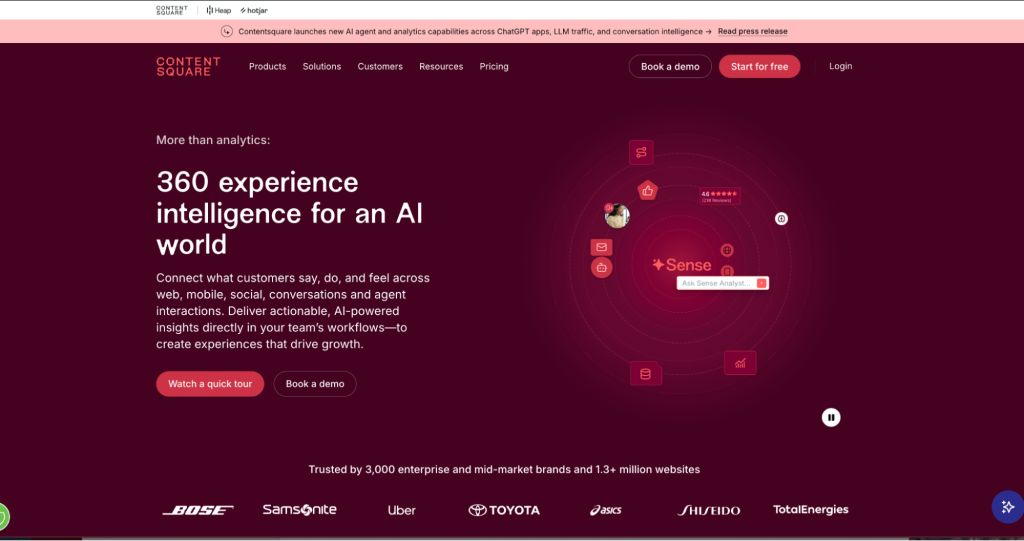Click the 'Trusted by 3,000 enterprise' text
This screenshot has width=1024, height=541.
coord(504,469)
